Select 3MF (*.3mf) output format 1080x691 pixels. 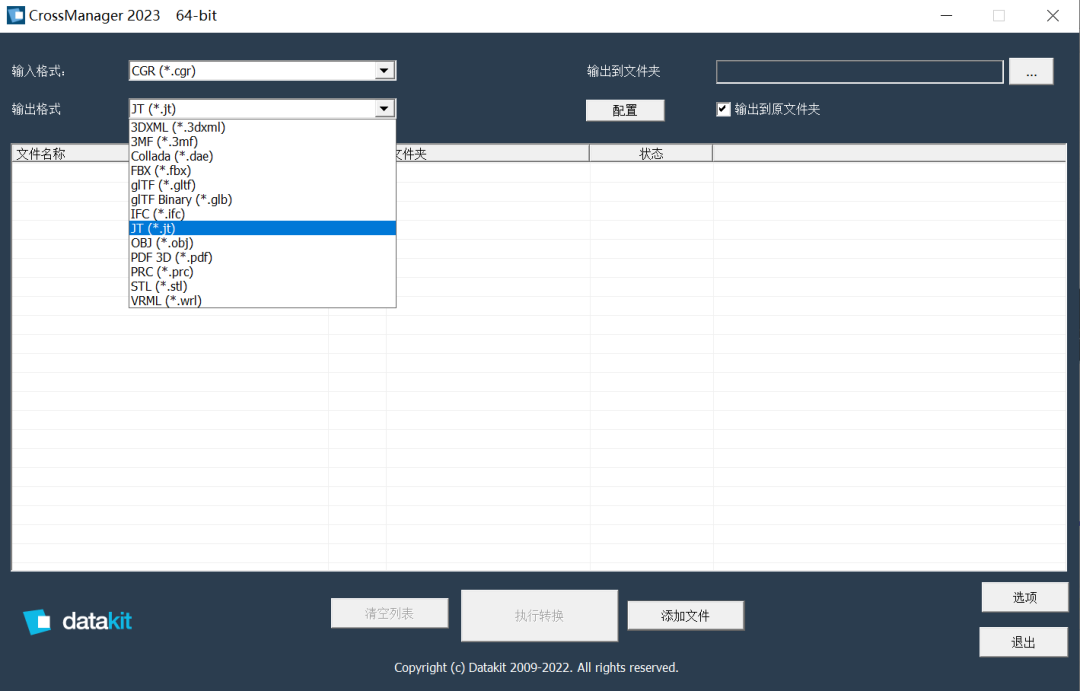coord(262,142)
